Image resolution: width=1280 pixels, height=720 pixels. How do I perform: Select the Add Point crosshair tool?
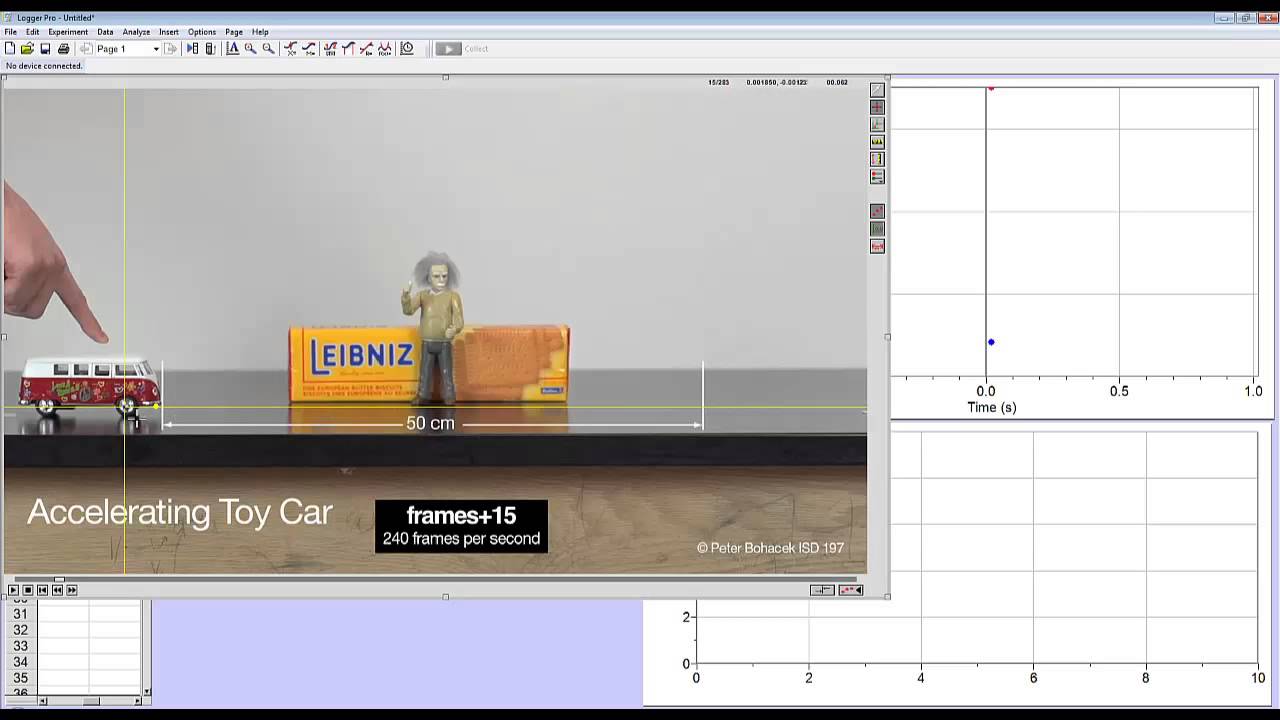click(x=877, y=107)
